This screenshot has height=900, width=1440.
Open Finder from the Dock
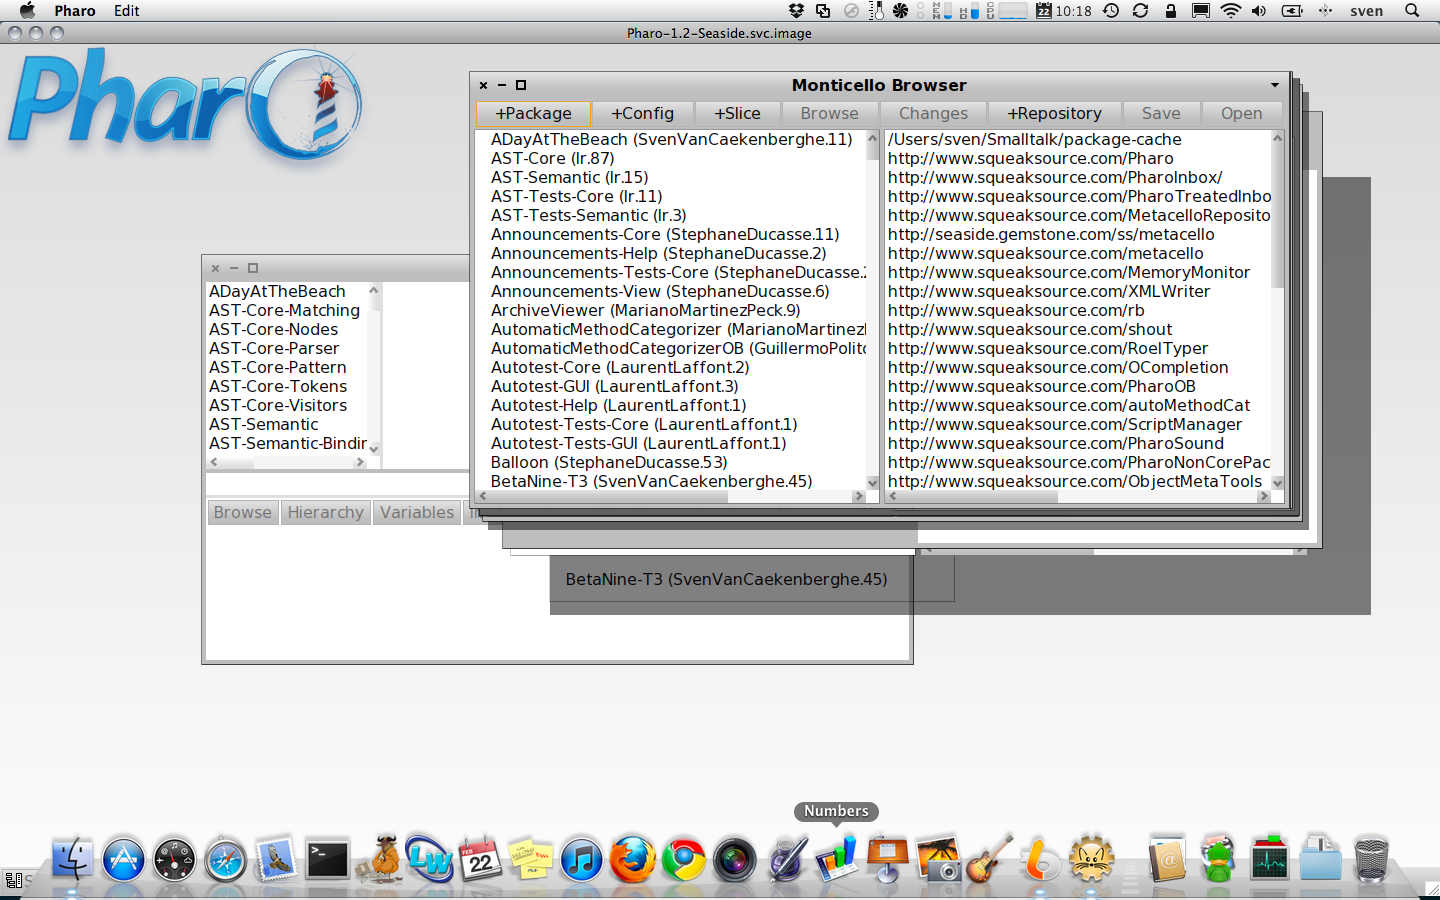pos(71,859)
